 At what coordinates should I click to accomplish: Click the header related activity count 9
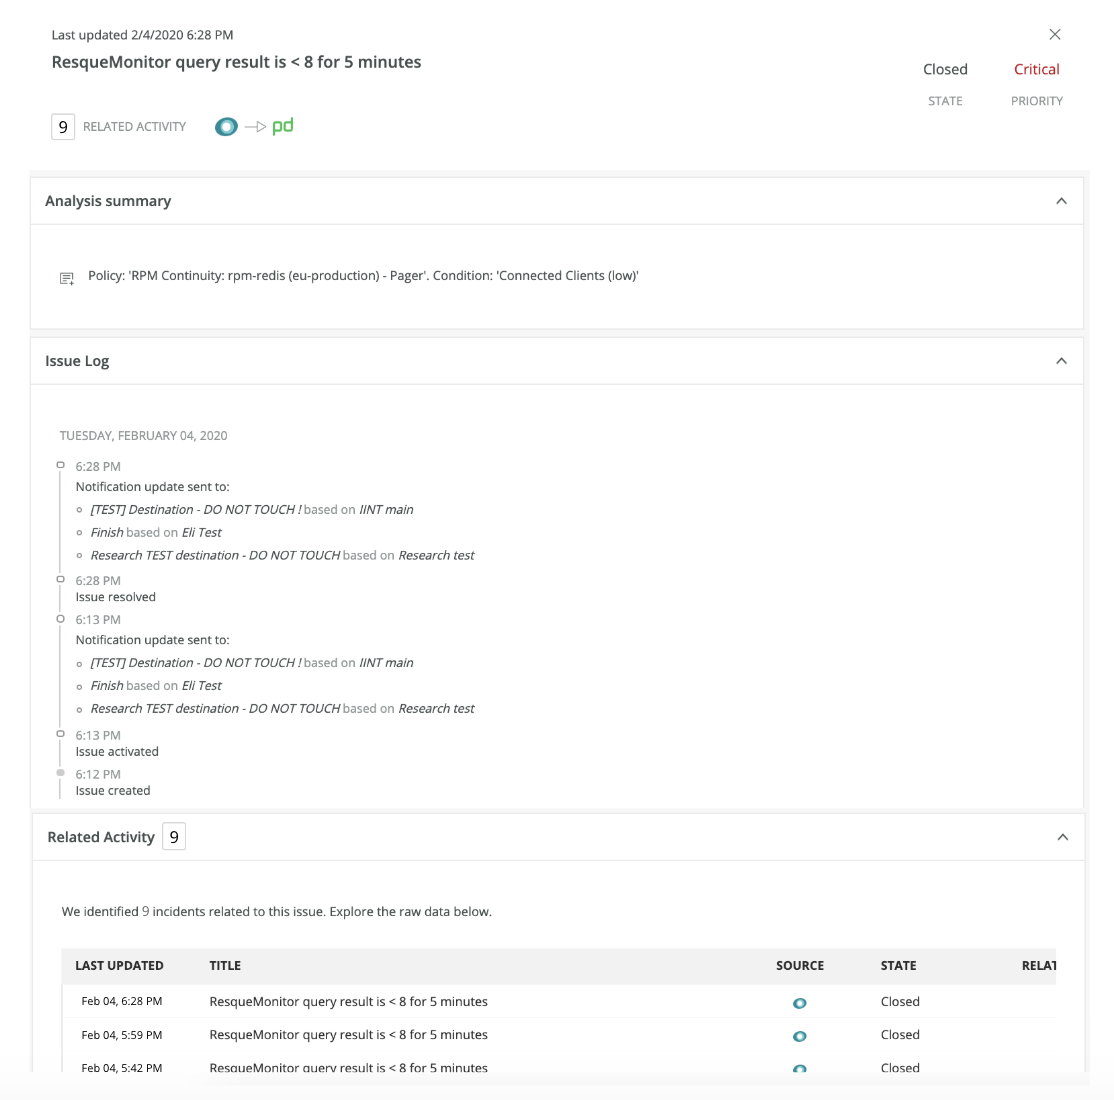(x=63, y=126)
